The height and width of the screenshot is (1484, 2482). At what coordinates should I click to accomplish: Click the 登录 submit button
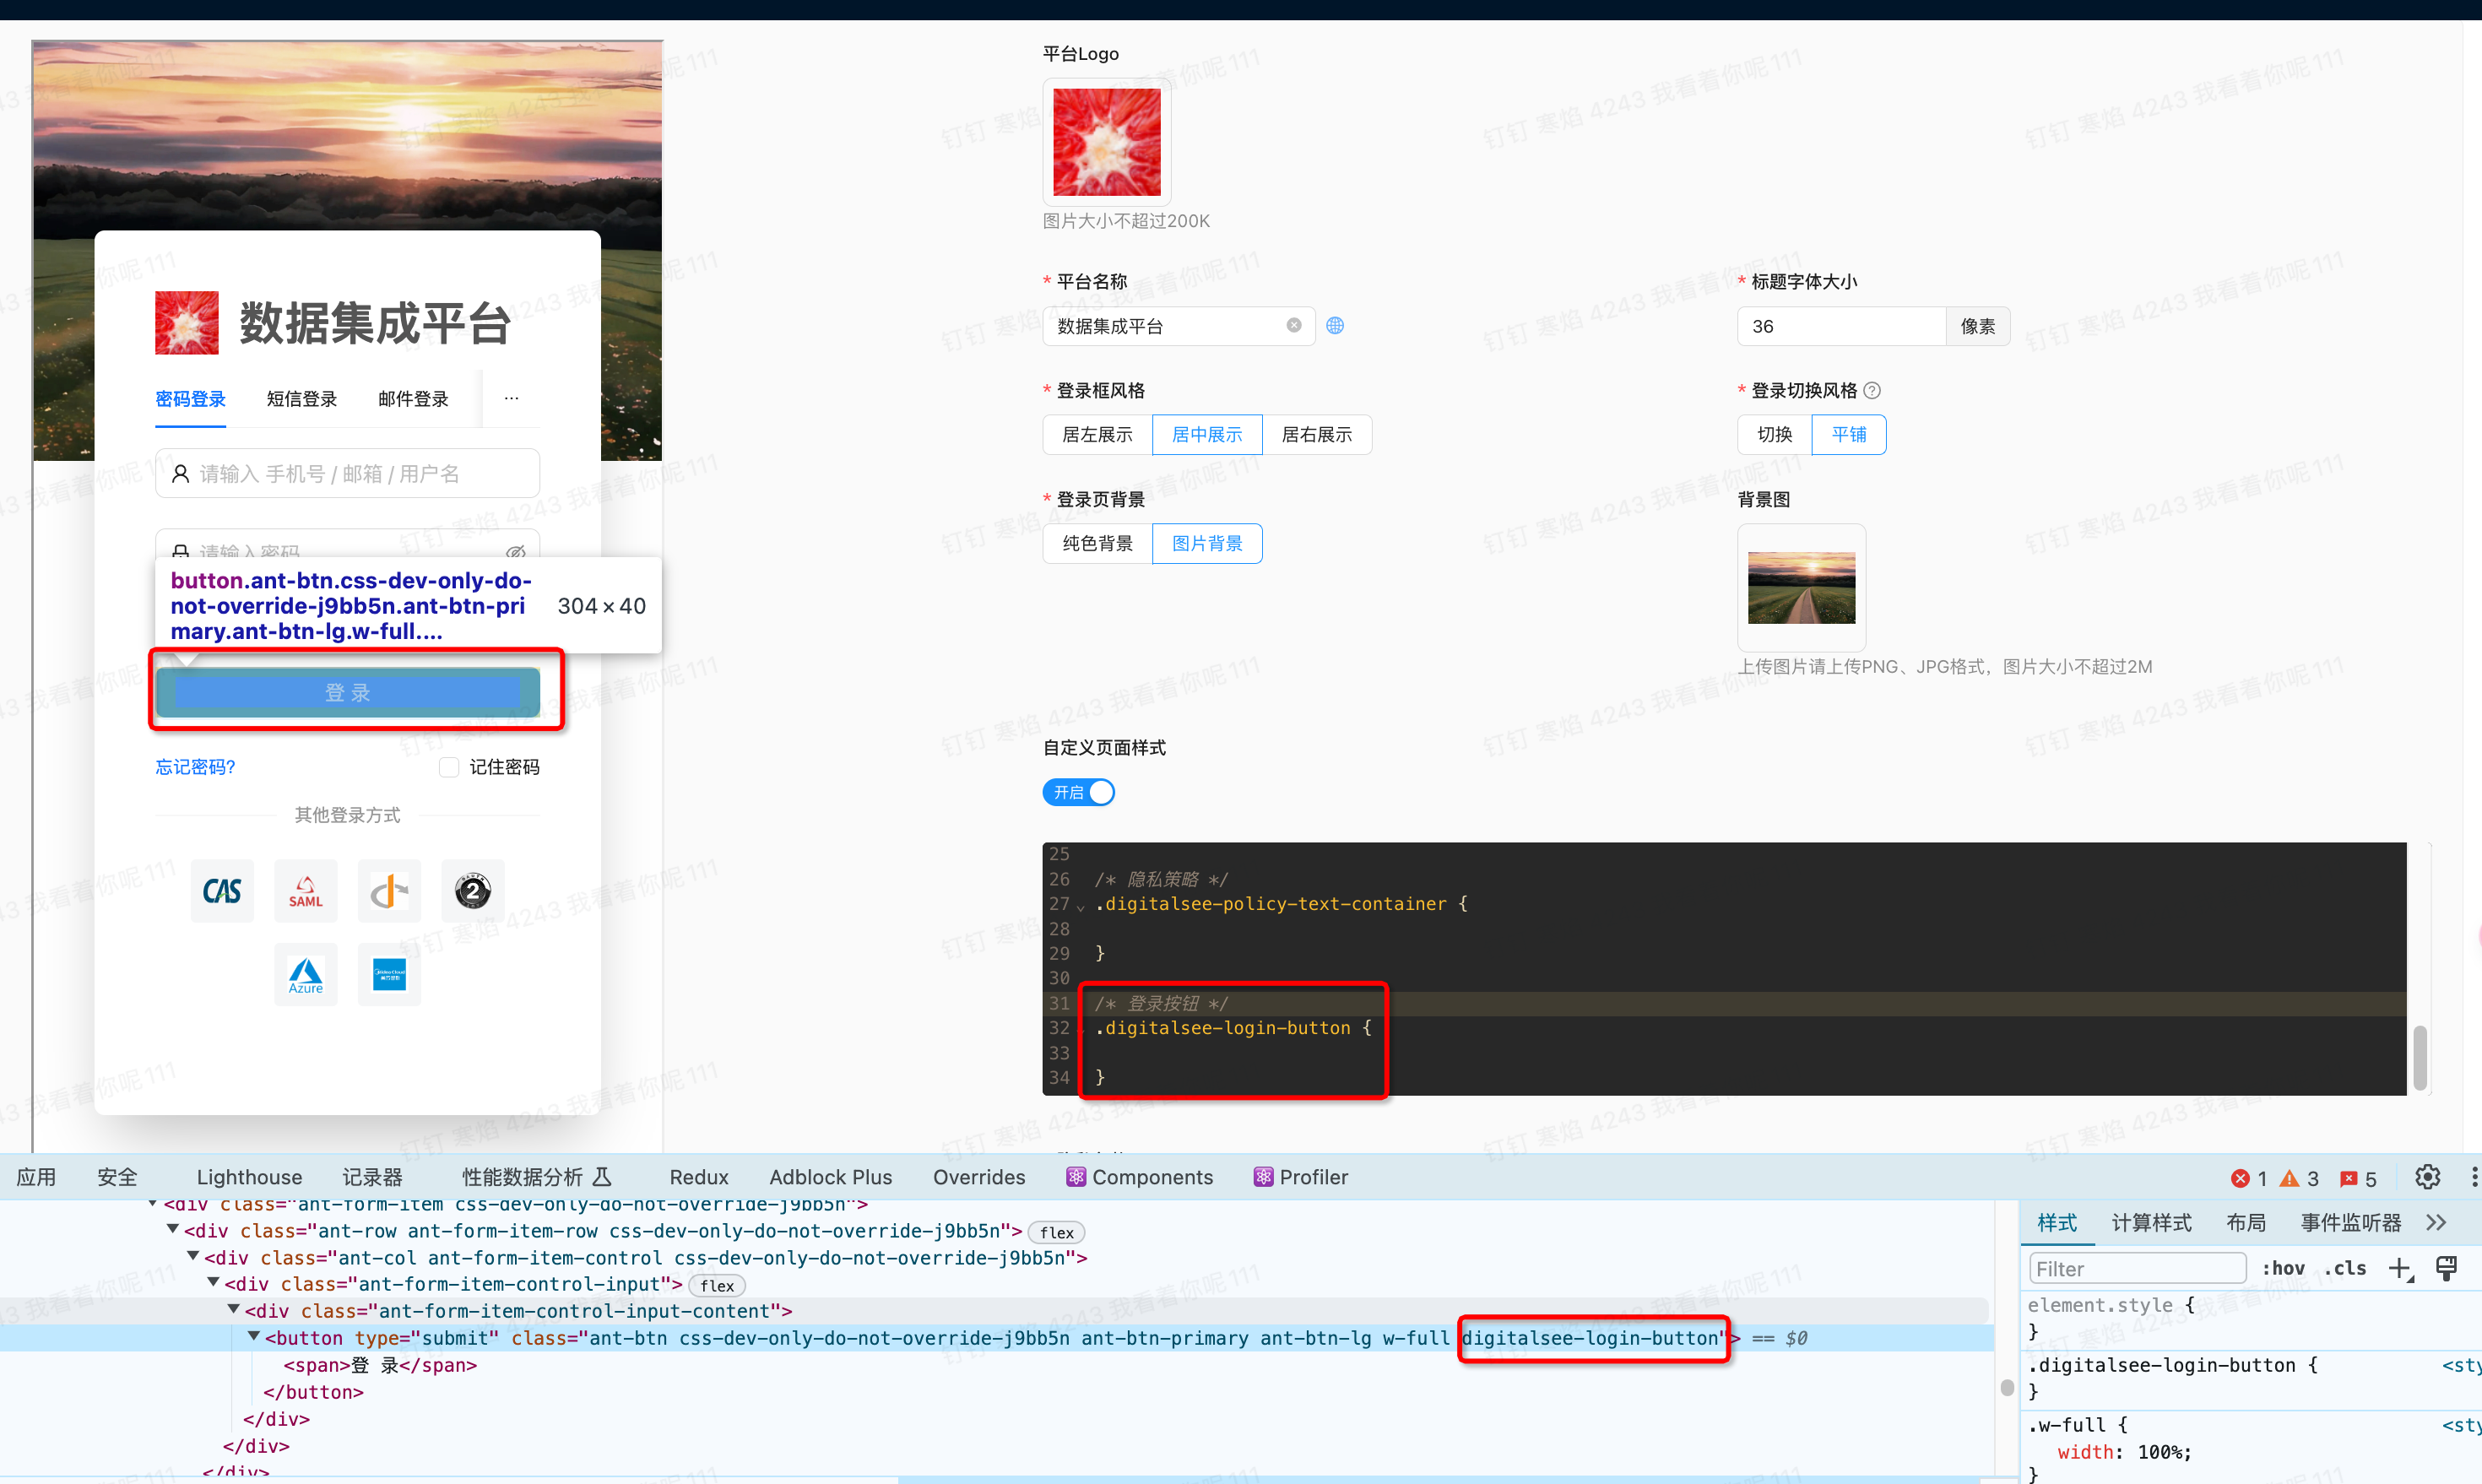(x=348, y=692)
